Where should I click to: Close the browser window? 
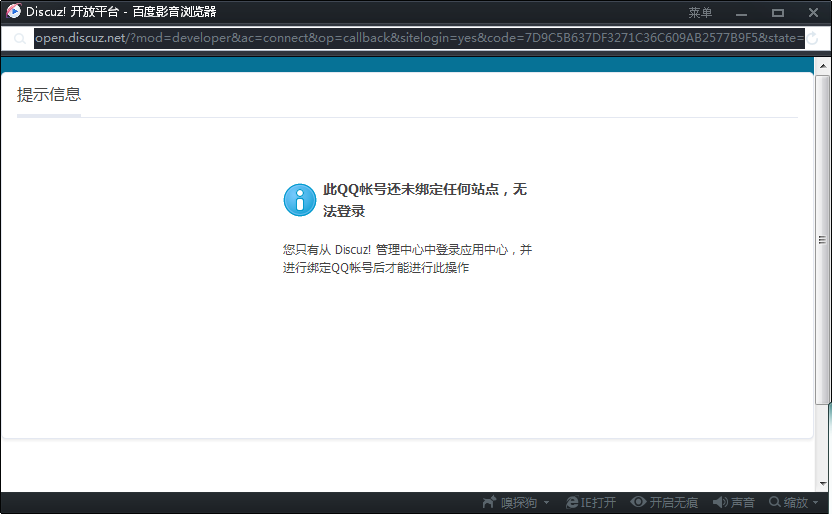click(x=813, y=13)
